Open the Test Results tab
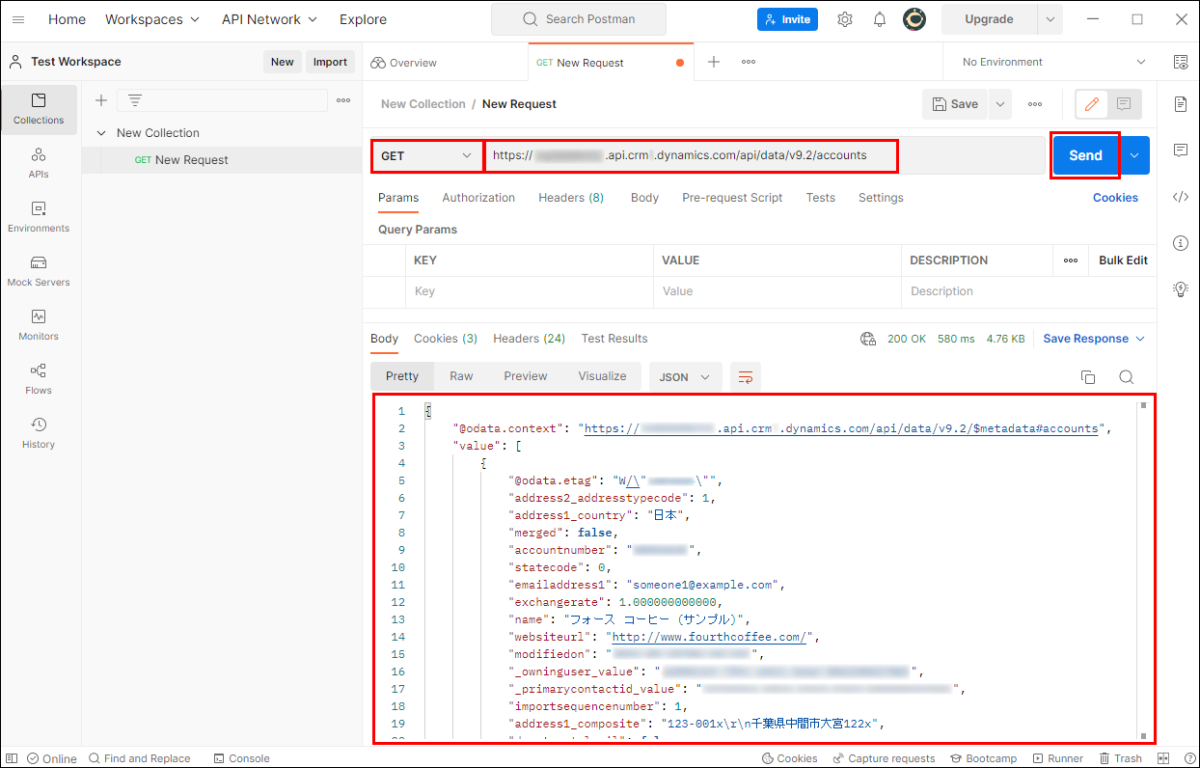This screenshot has height=768, width=1200. (614, 339)
